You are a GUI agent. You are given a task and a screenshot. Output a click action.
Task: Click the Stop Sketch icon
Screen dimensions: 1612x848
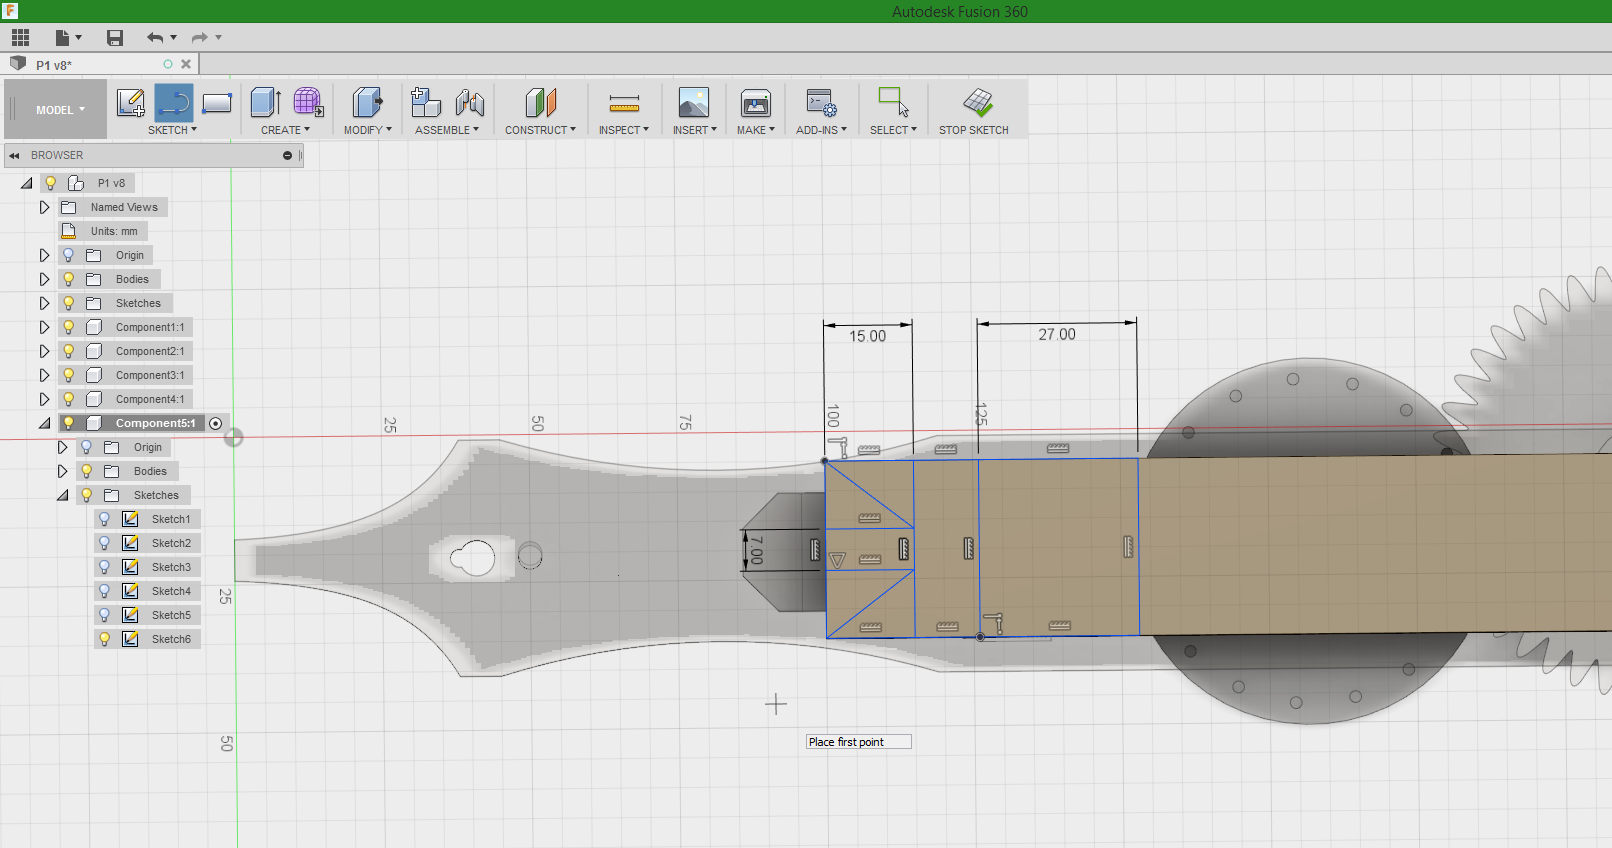pyautogui.click(x=978, y=102)
